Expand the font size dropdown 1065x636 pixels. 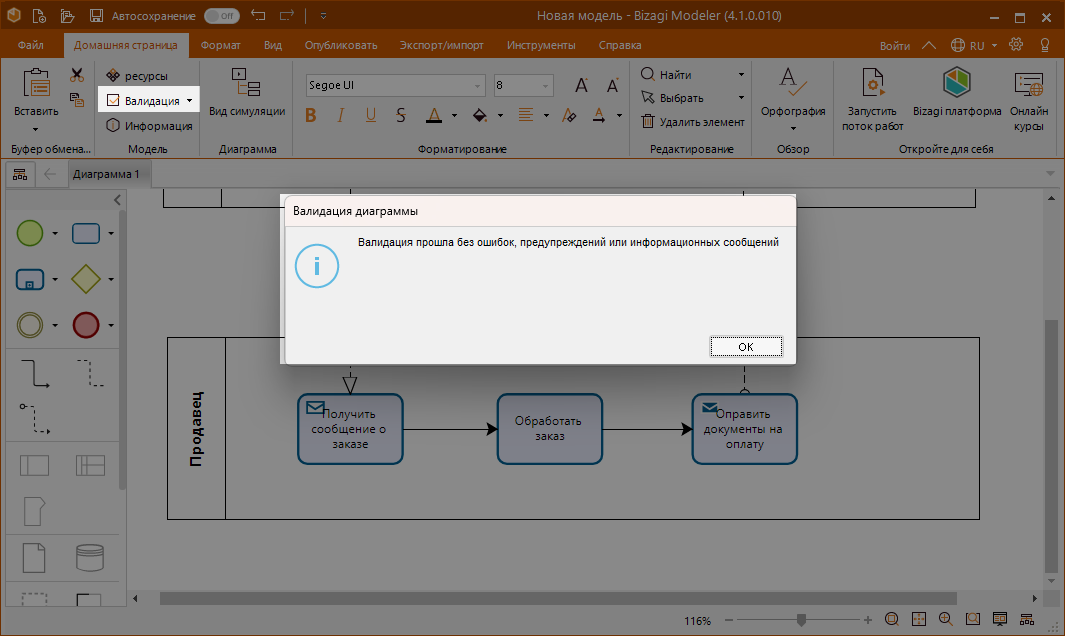pos(546,85)
